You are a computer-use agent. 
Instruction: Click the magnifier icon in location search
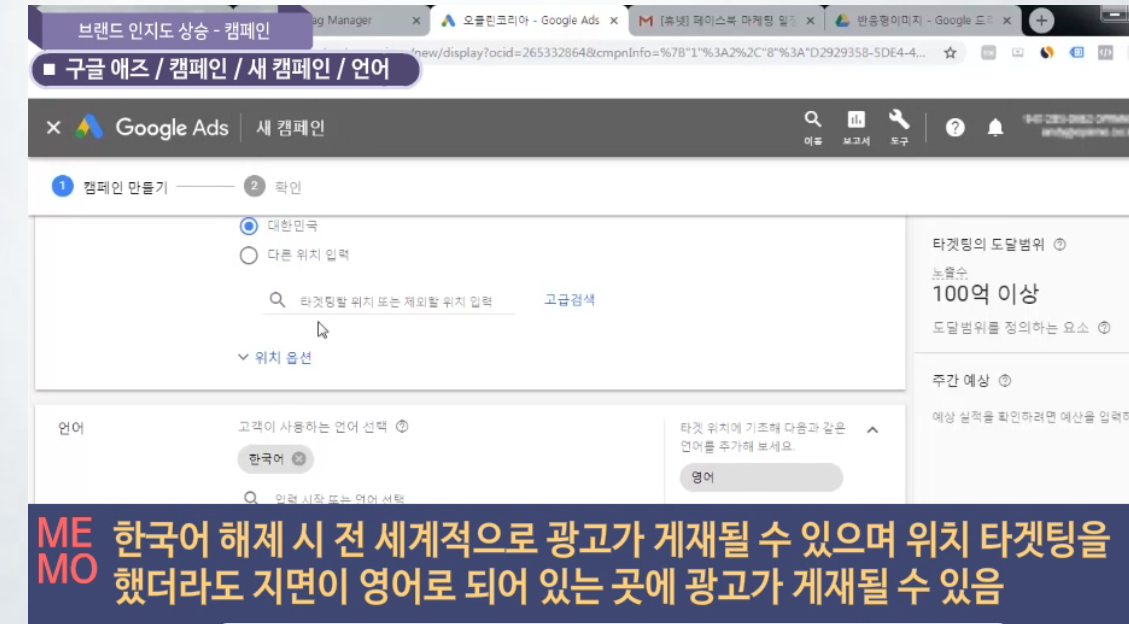point(277,300)
